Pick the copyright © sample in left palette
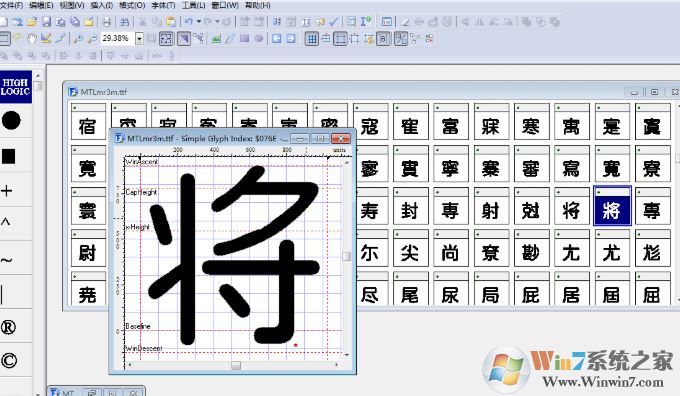The image size is (680, 396). click(9, 360)
